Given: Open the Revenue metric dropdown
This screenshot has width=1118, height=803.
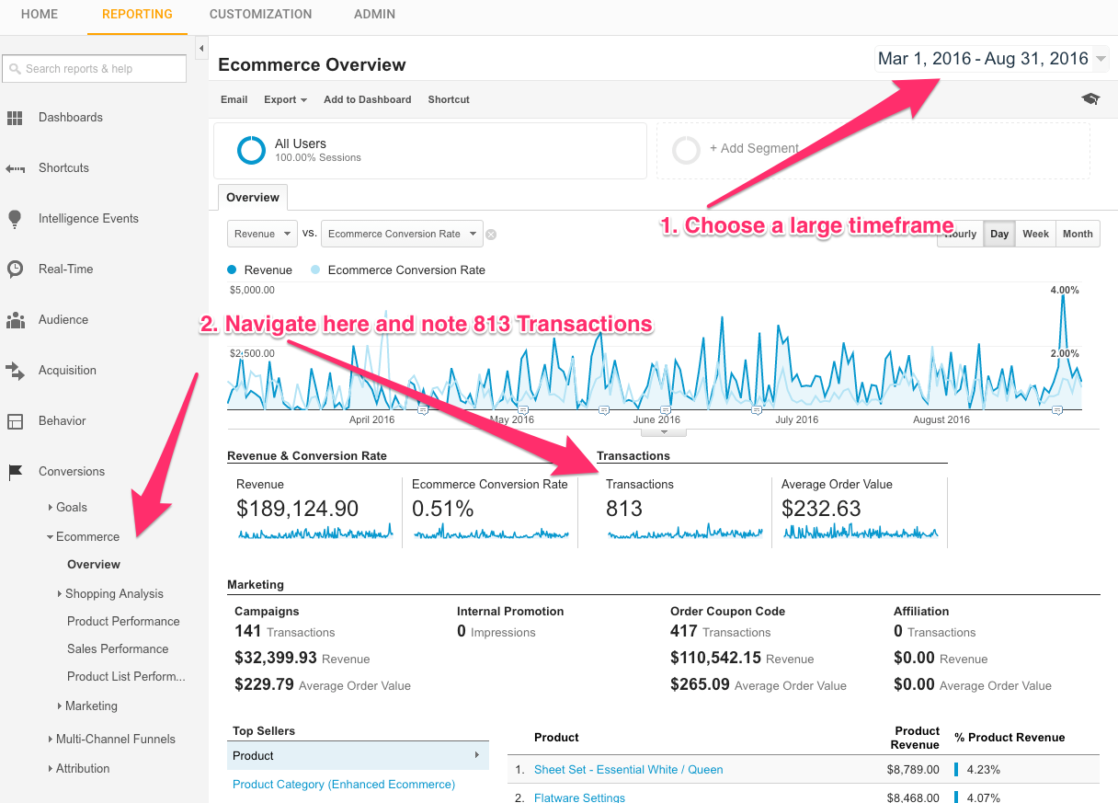Looking at the screenshot, I should tap(261, 234).
